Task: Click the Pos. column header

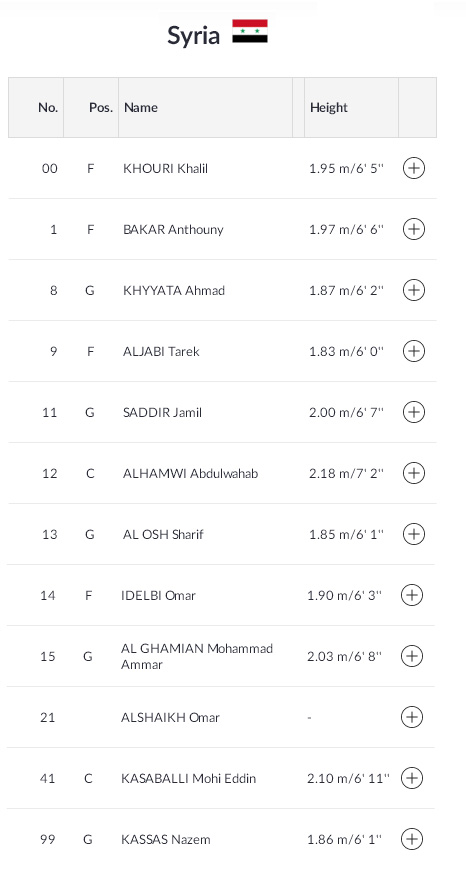Action: pos(101,108)
